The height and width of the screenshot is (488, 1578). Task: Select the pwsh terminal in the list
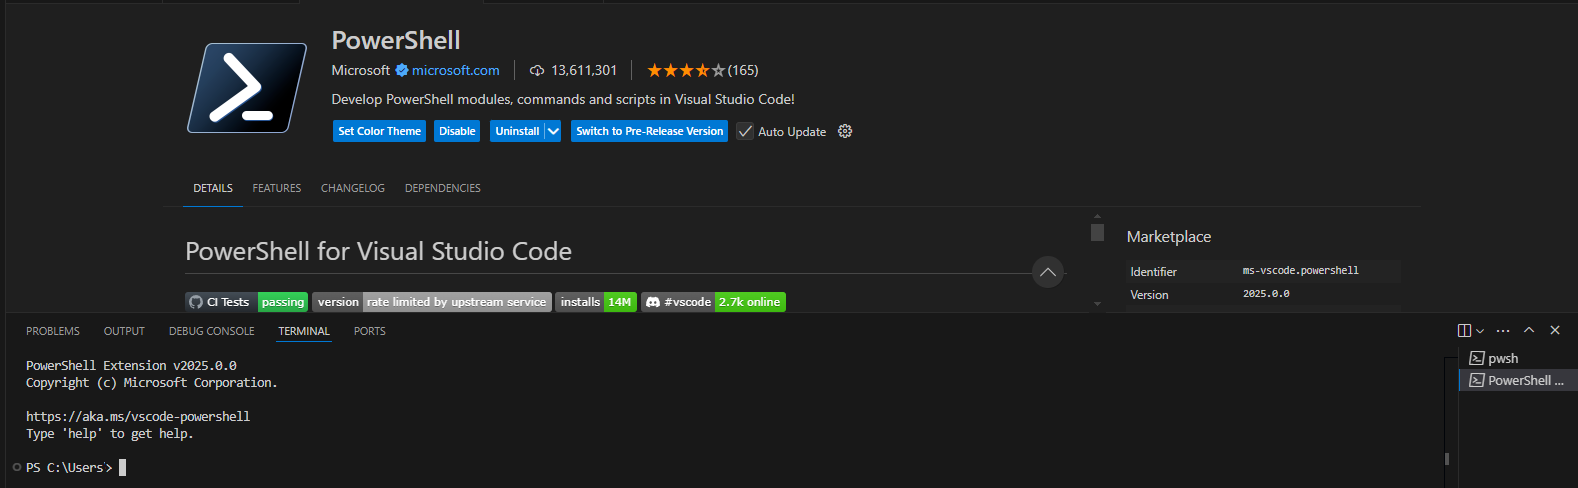[1518, 358]
